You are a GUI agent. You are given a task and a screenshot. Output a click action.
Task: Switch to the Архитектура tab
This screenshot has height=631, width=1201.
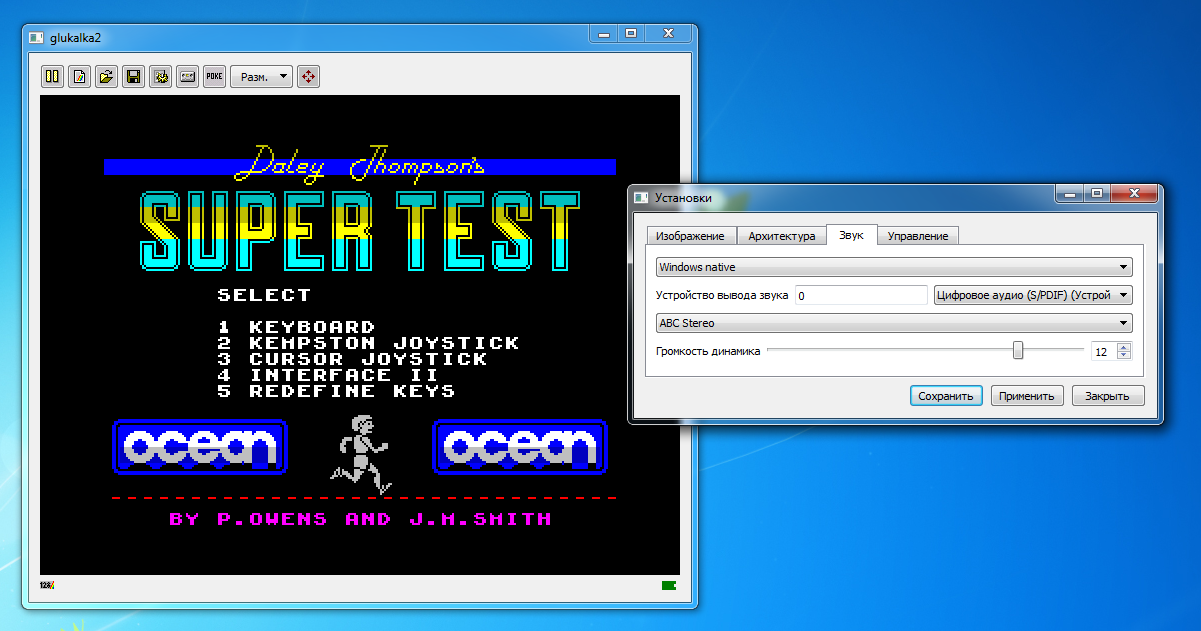(782, 236)
